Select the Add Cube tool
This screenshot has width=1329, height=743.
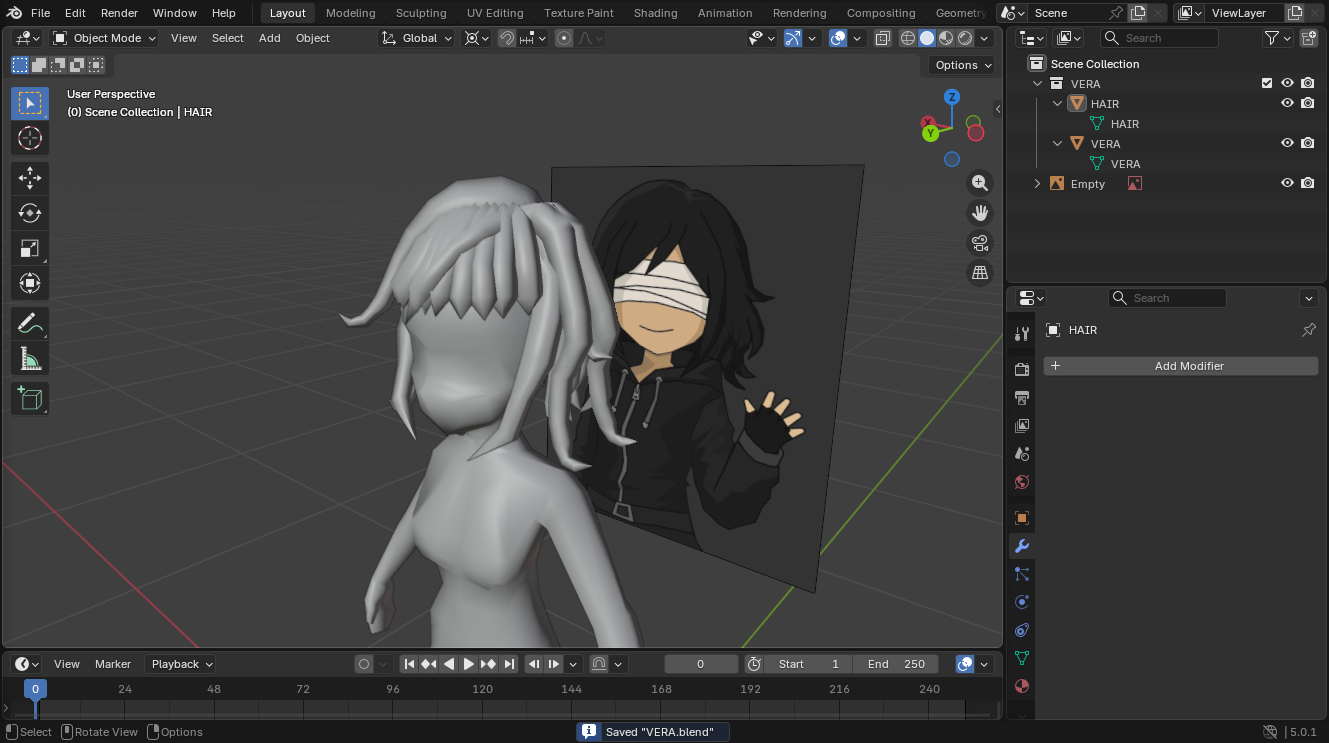(x=30, y=399)
